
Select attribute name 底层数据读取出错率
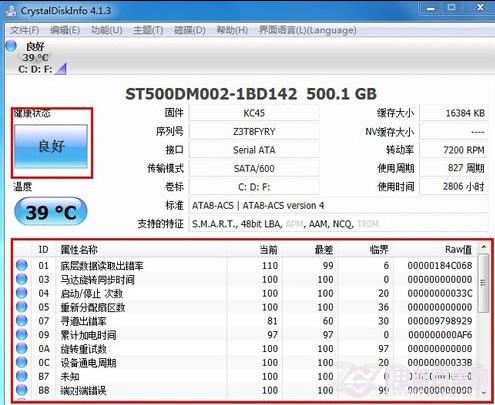[x=102, y=266]
